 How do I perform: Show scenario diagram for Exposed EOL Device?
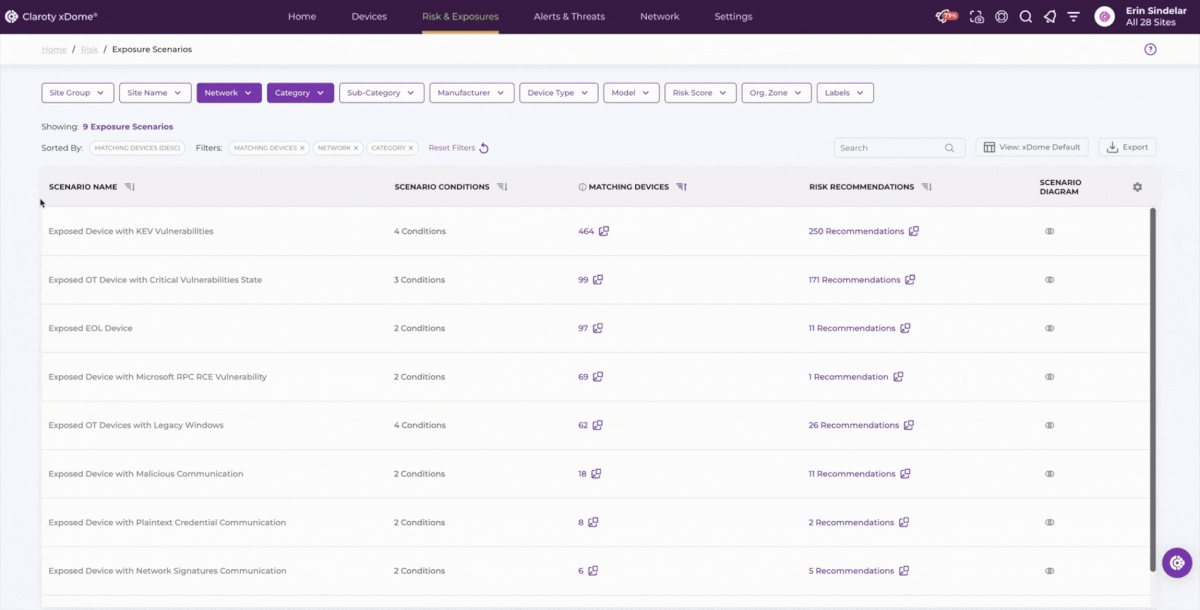[x=1049, y=329]
